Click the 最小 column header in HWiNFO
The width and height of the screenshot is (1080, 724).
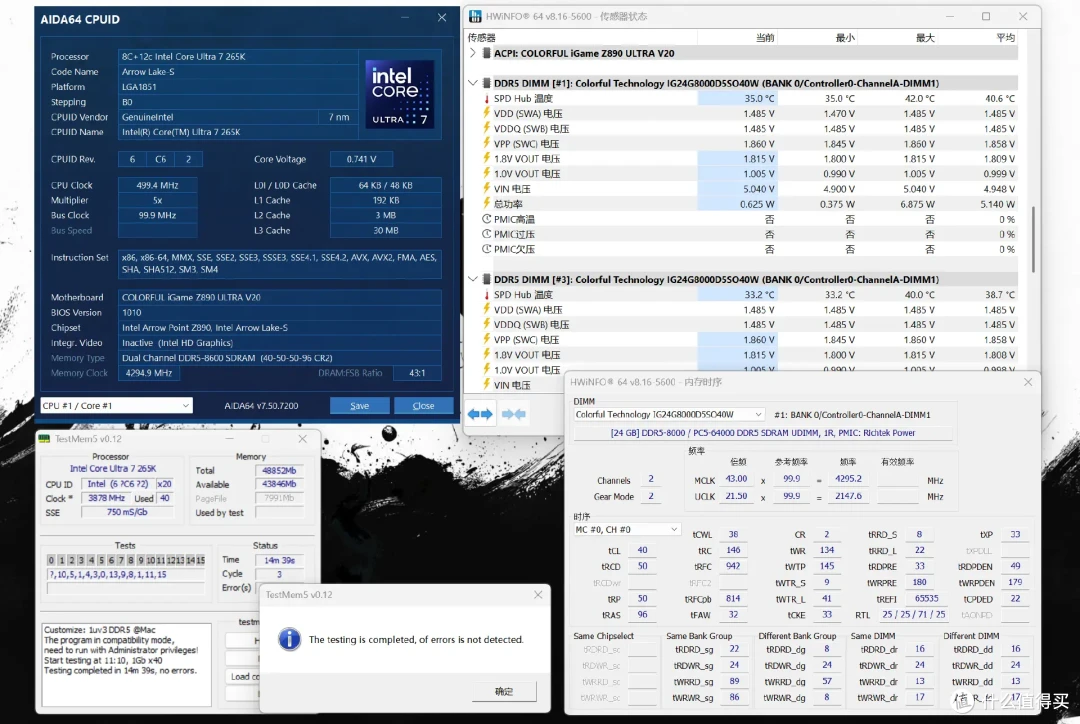coord(845,37)
